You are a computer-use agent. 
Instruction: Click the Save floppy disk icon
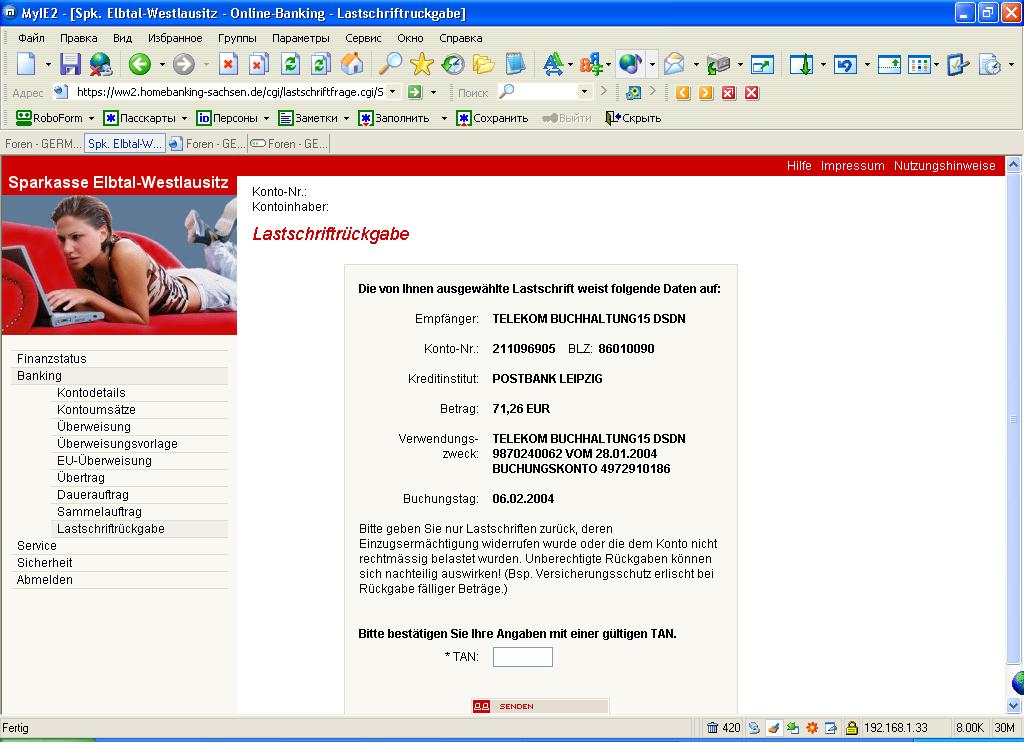[71, 64]
